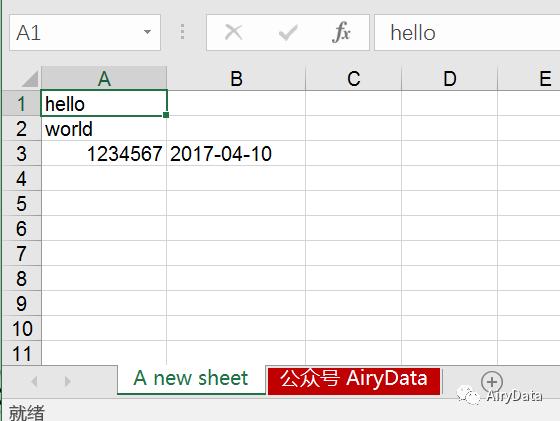
Task: Select row 7 header
Action: [21, 254]
